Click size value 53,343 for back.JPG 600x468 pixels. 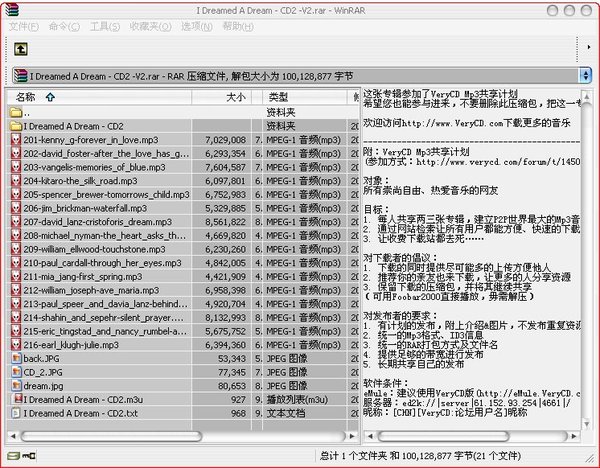[232, 359]
